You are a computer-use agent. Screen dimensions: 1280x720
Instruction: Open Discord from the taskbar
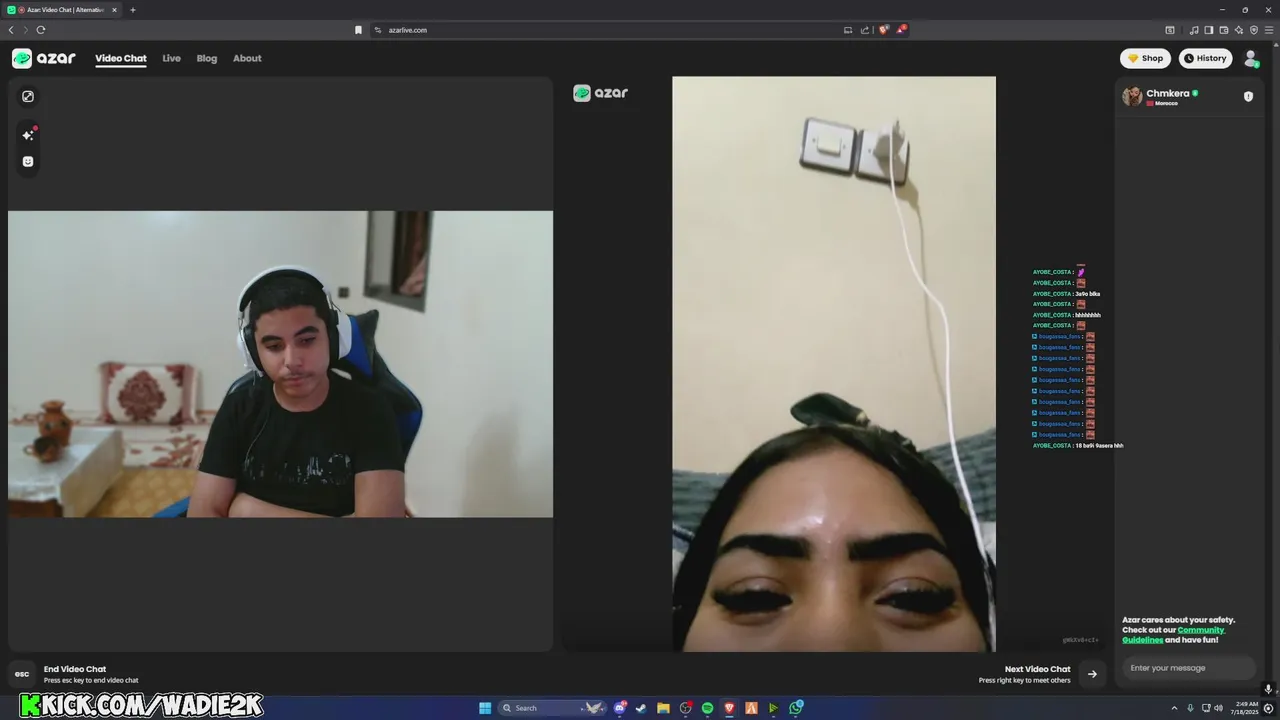click(620, 708)
